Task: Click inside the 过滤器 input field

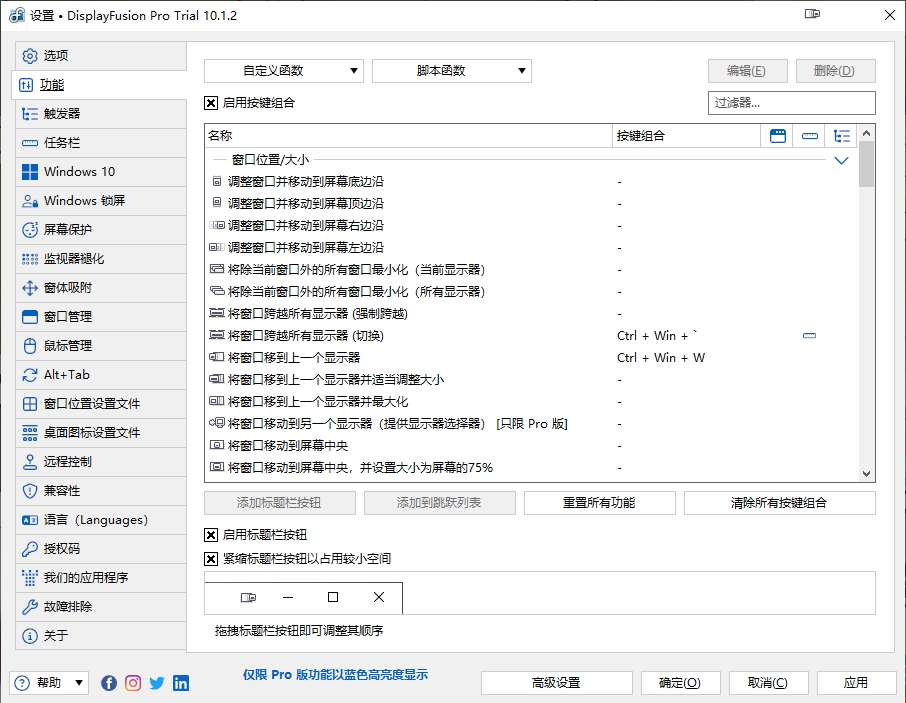Action: coord(791,103)
